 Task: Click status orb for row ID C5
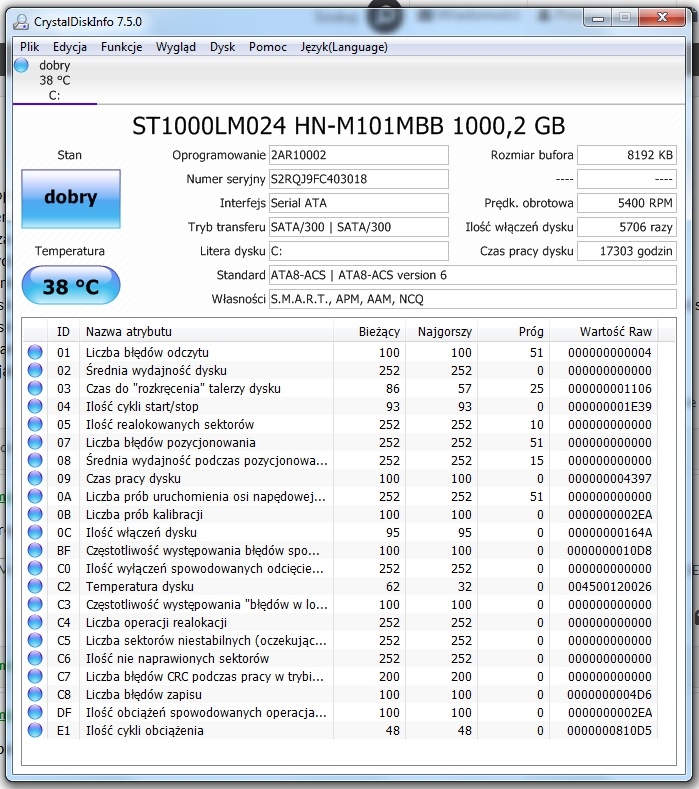pyautogui.click(x=35, y=640)
